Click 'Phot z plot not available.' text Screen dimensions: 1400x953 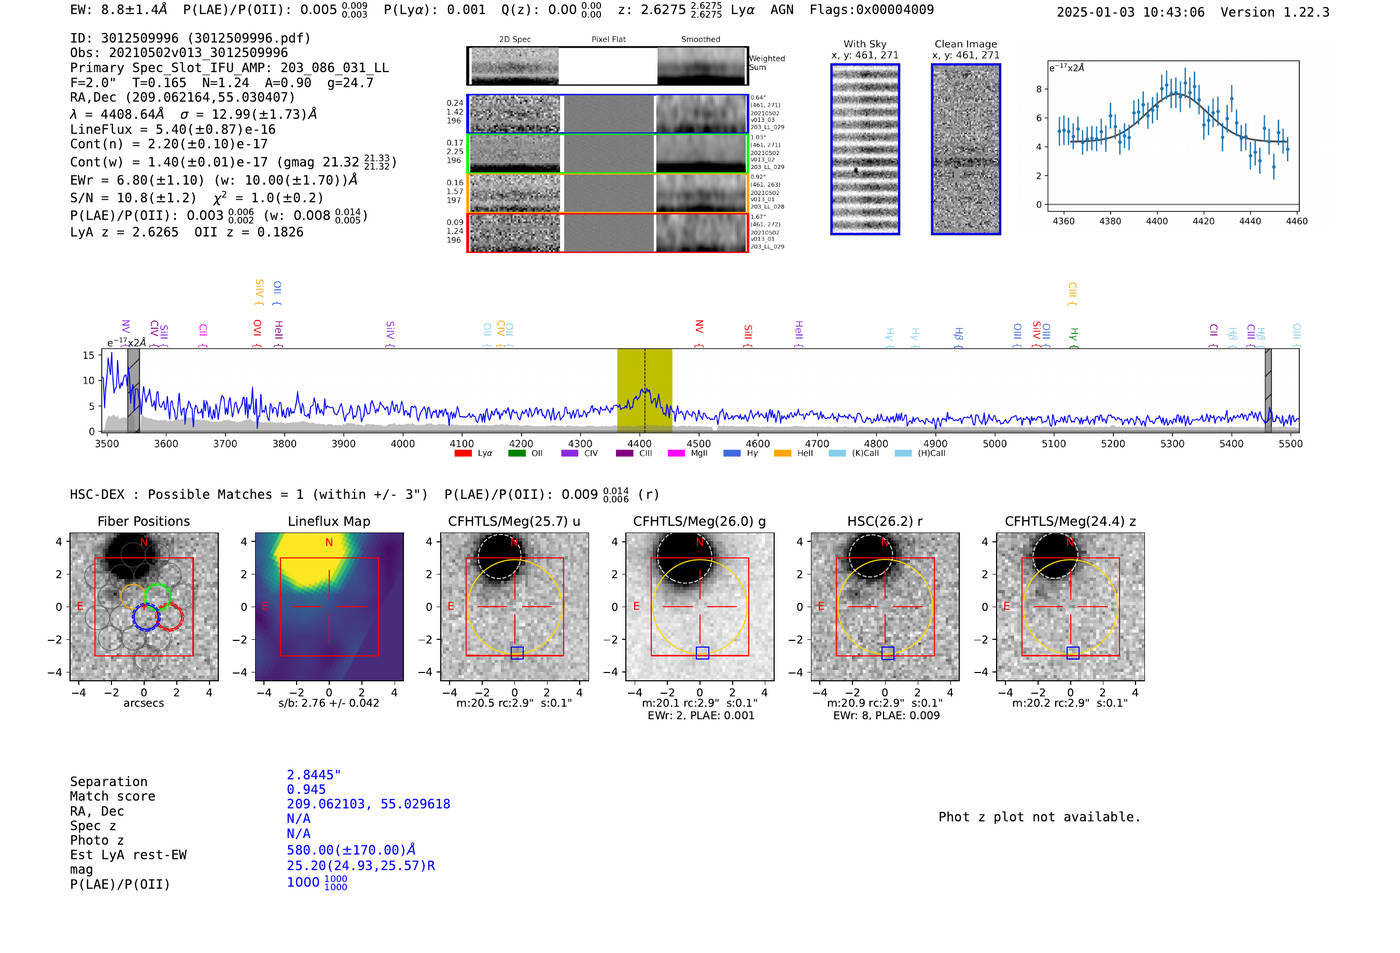click(1039, 817)
